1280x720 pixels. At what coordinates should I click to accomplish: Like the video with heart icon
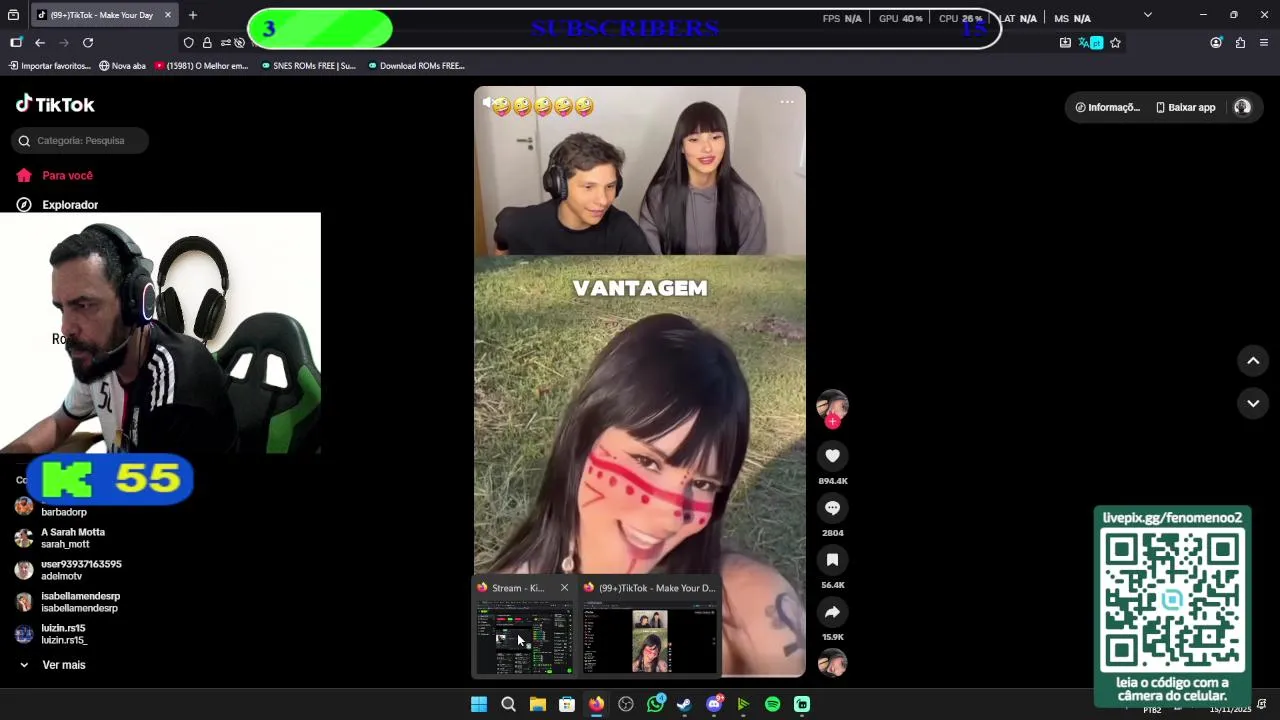(832, 456)
